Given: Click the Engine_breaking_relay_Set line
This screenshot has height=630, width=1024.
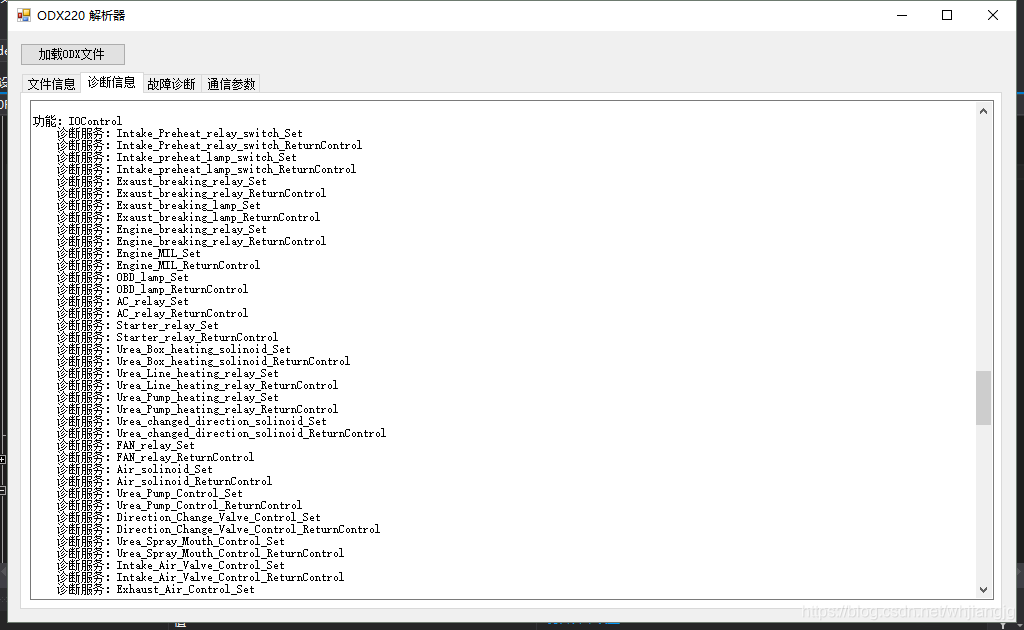Looking at the screenshot, I should click(162, 229).
